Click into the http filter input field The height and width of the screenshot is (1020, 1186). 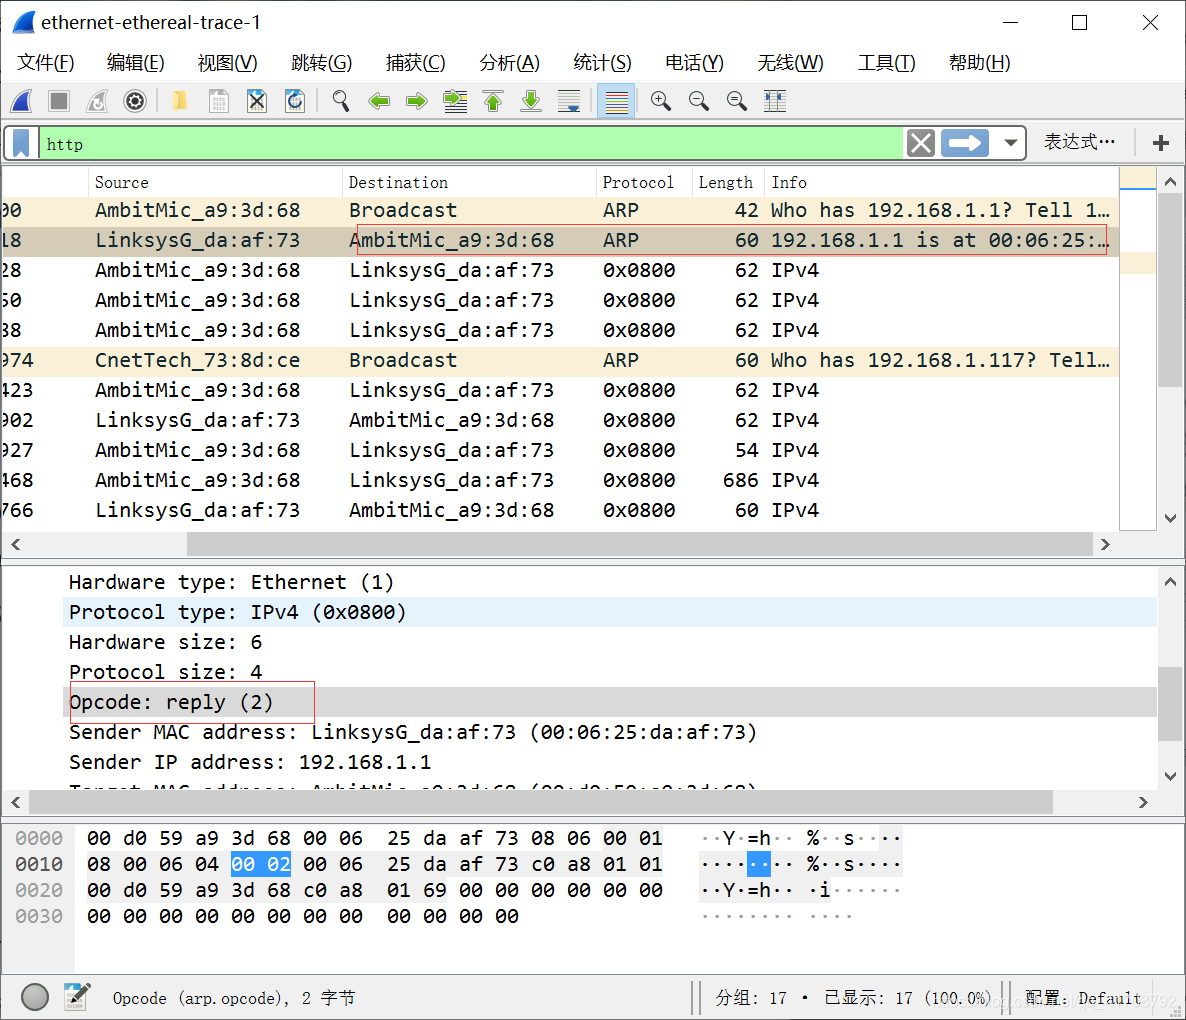(x=471, y=143)
